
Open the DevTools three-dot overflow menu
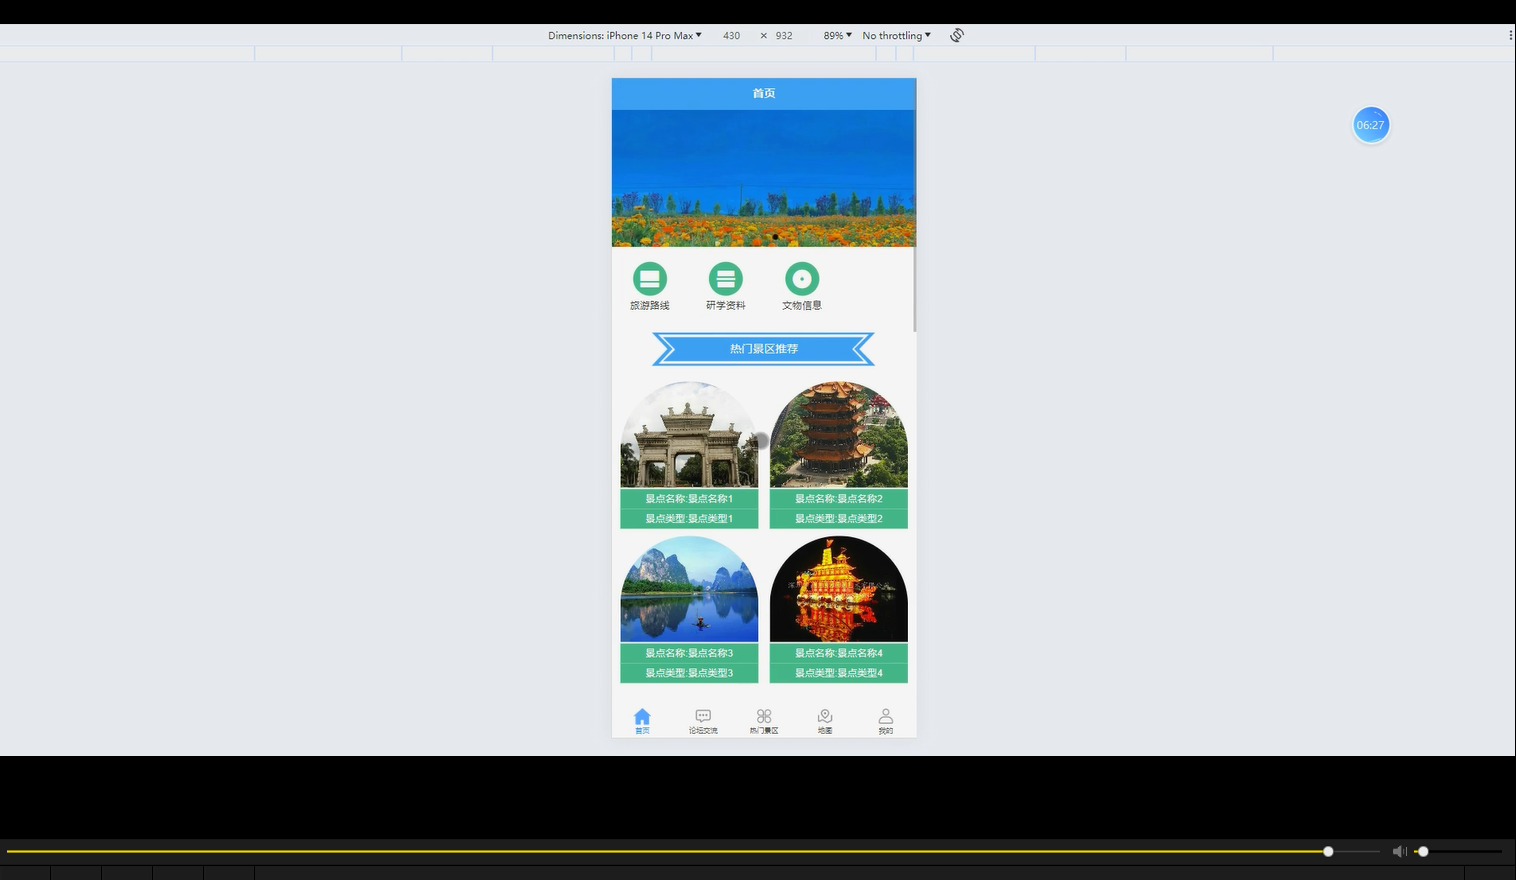coord(1510,33)
